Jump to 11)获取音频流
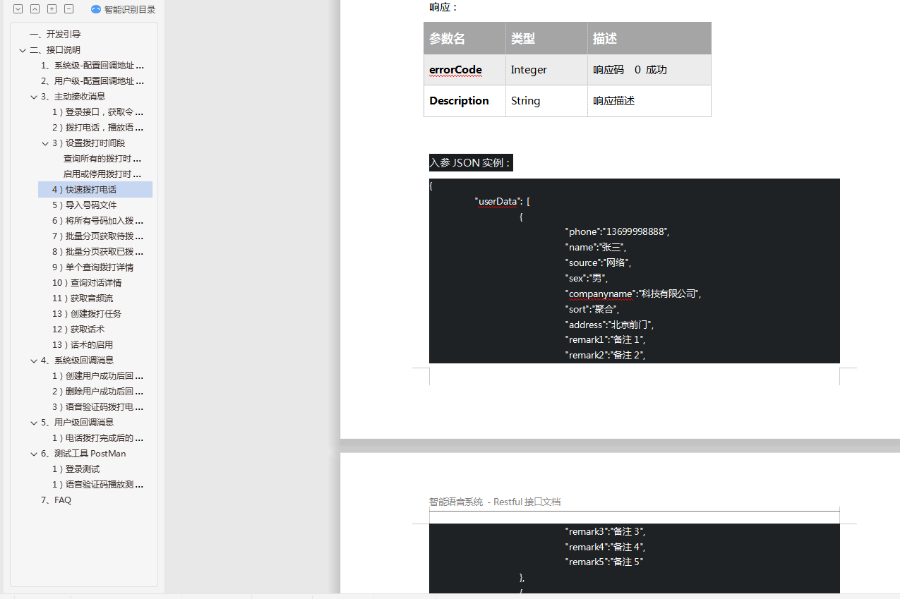This screenshot has width=900, height=599. click(x=83, y=298)
